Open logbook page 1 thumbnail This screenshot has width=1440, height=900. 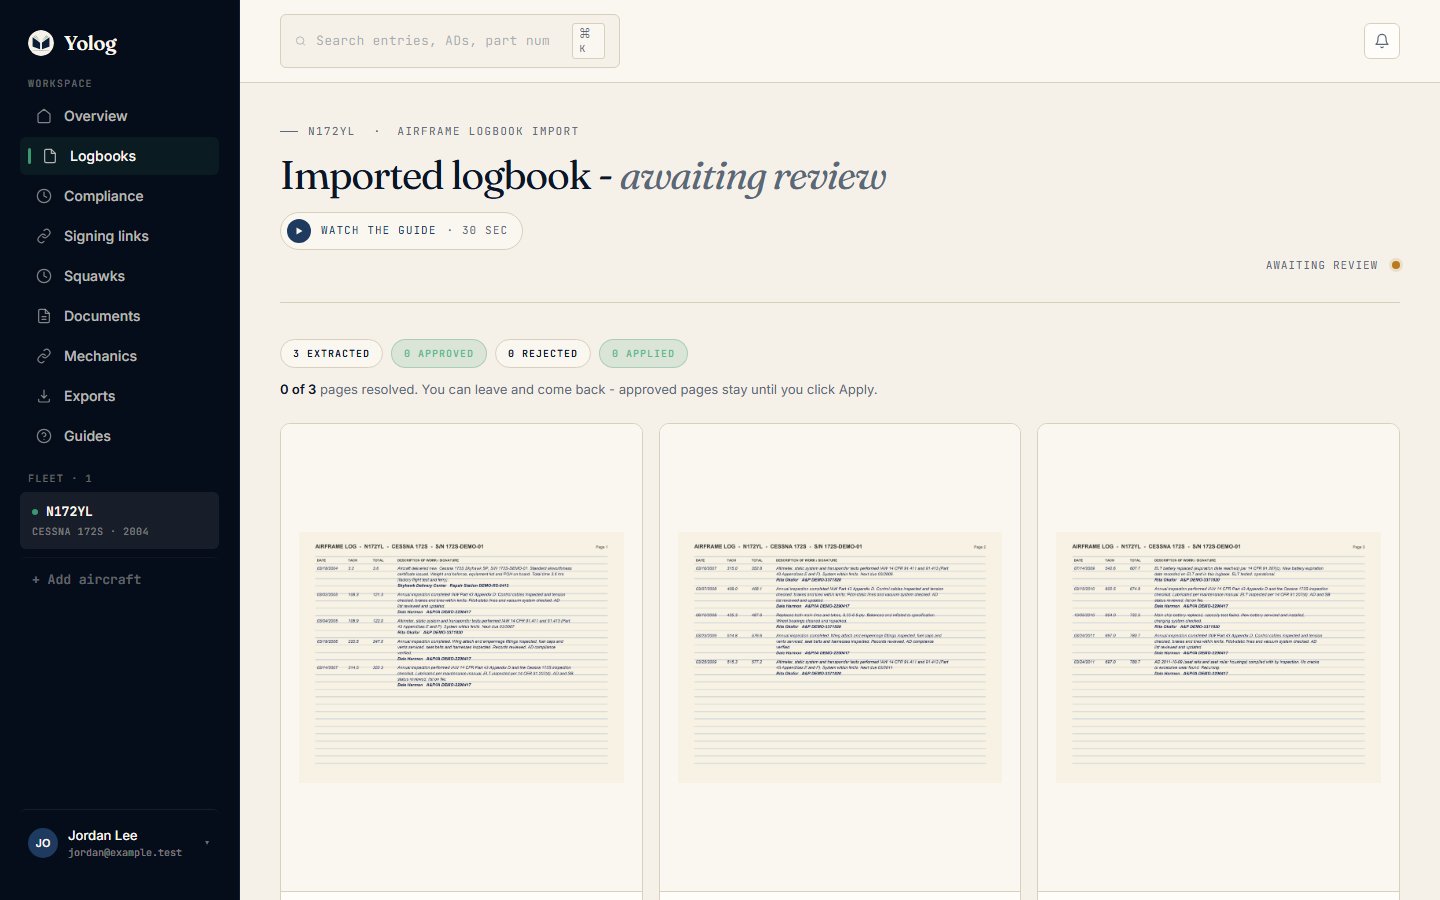[461, 657]
